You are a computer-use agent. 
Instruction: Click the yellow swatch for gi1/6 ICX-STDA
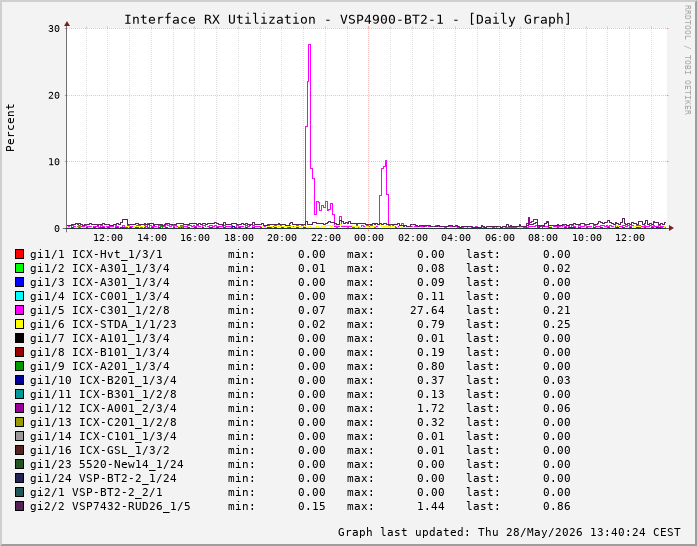click(19, 324)
